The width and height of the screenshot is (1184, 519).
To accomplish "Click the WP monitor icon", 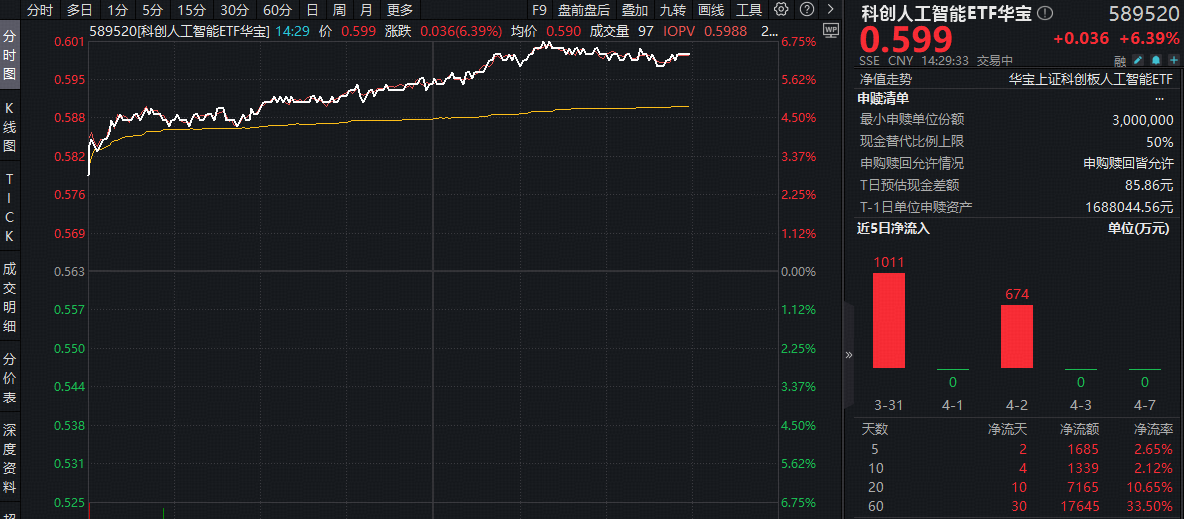I will pyautogui.click(x=827, y=32).
